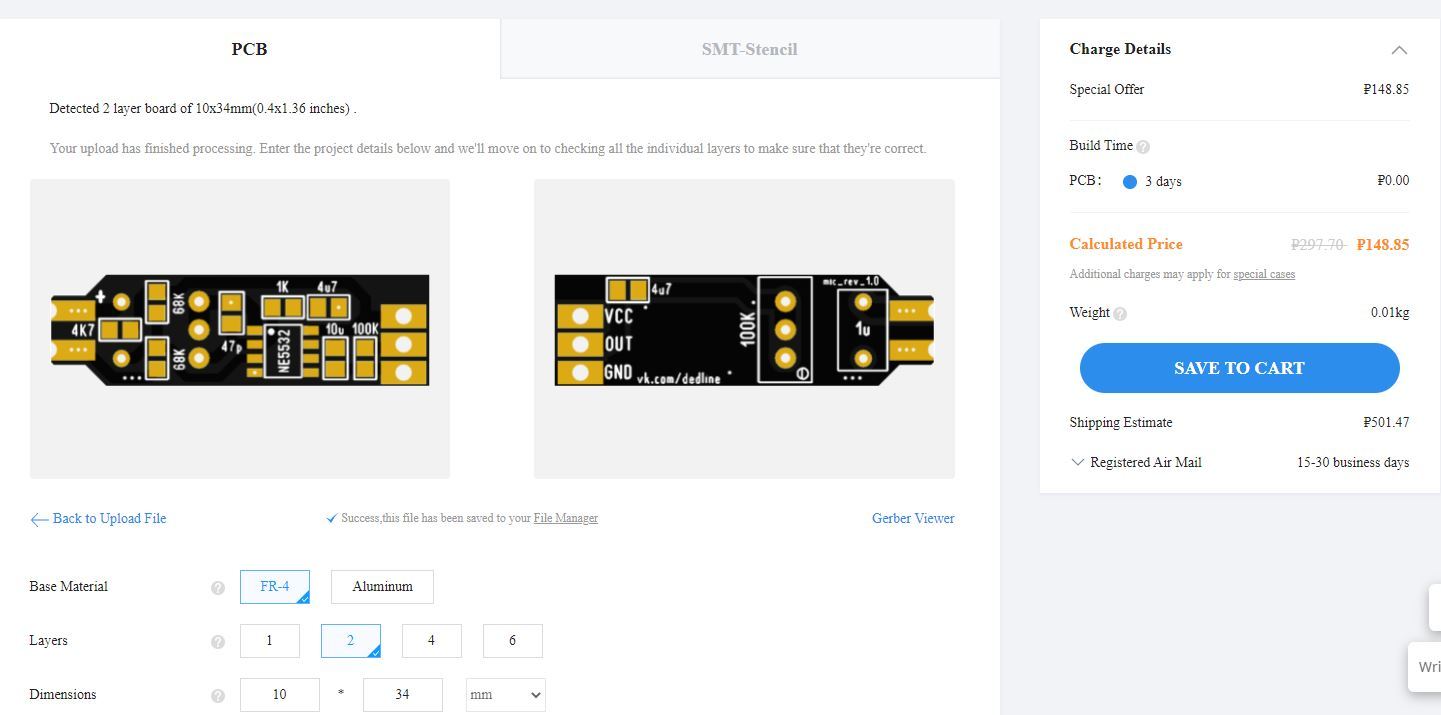Switch to the PCB tab
The height and width of the screenshot is (715, 1441).
coord(250,49)
